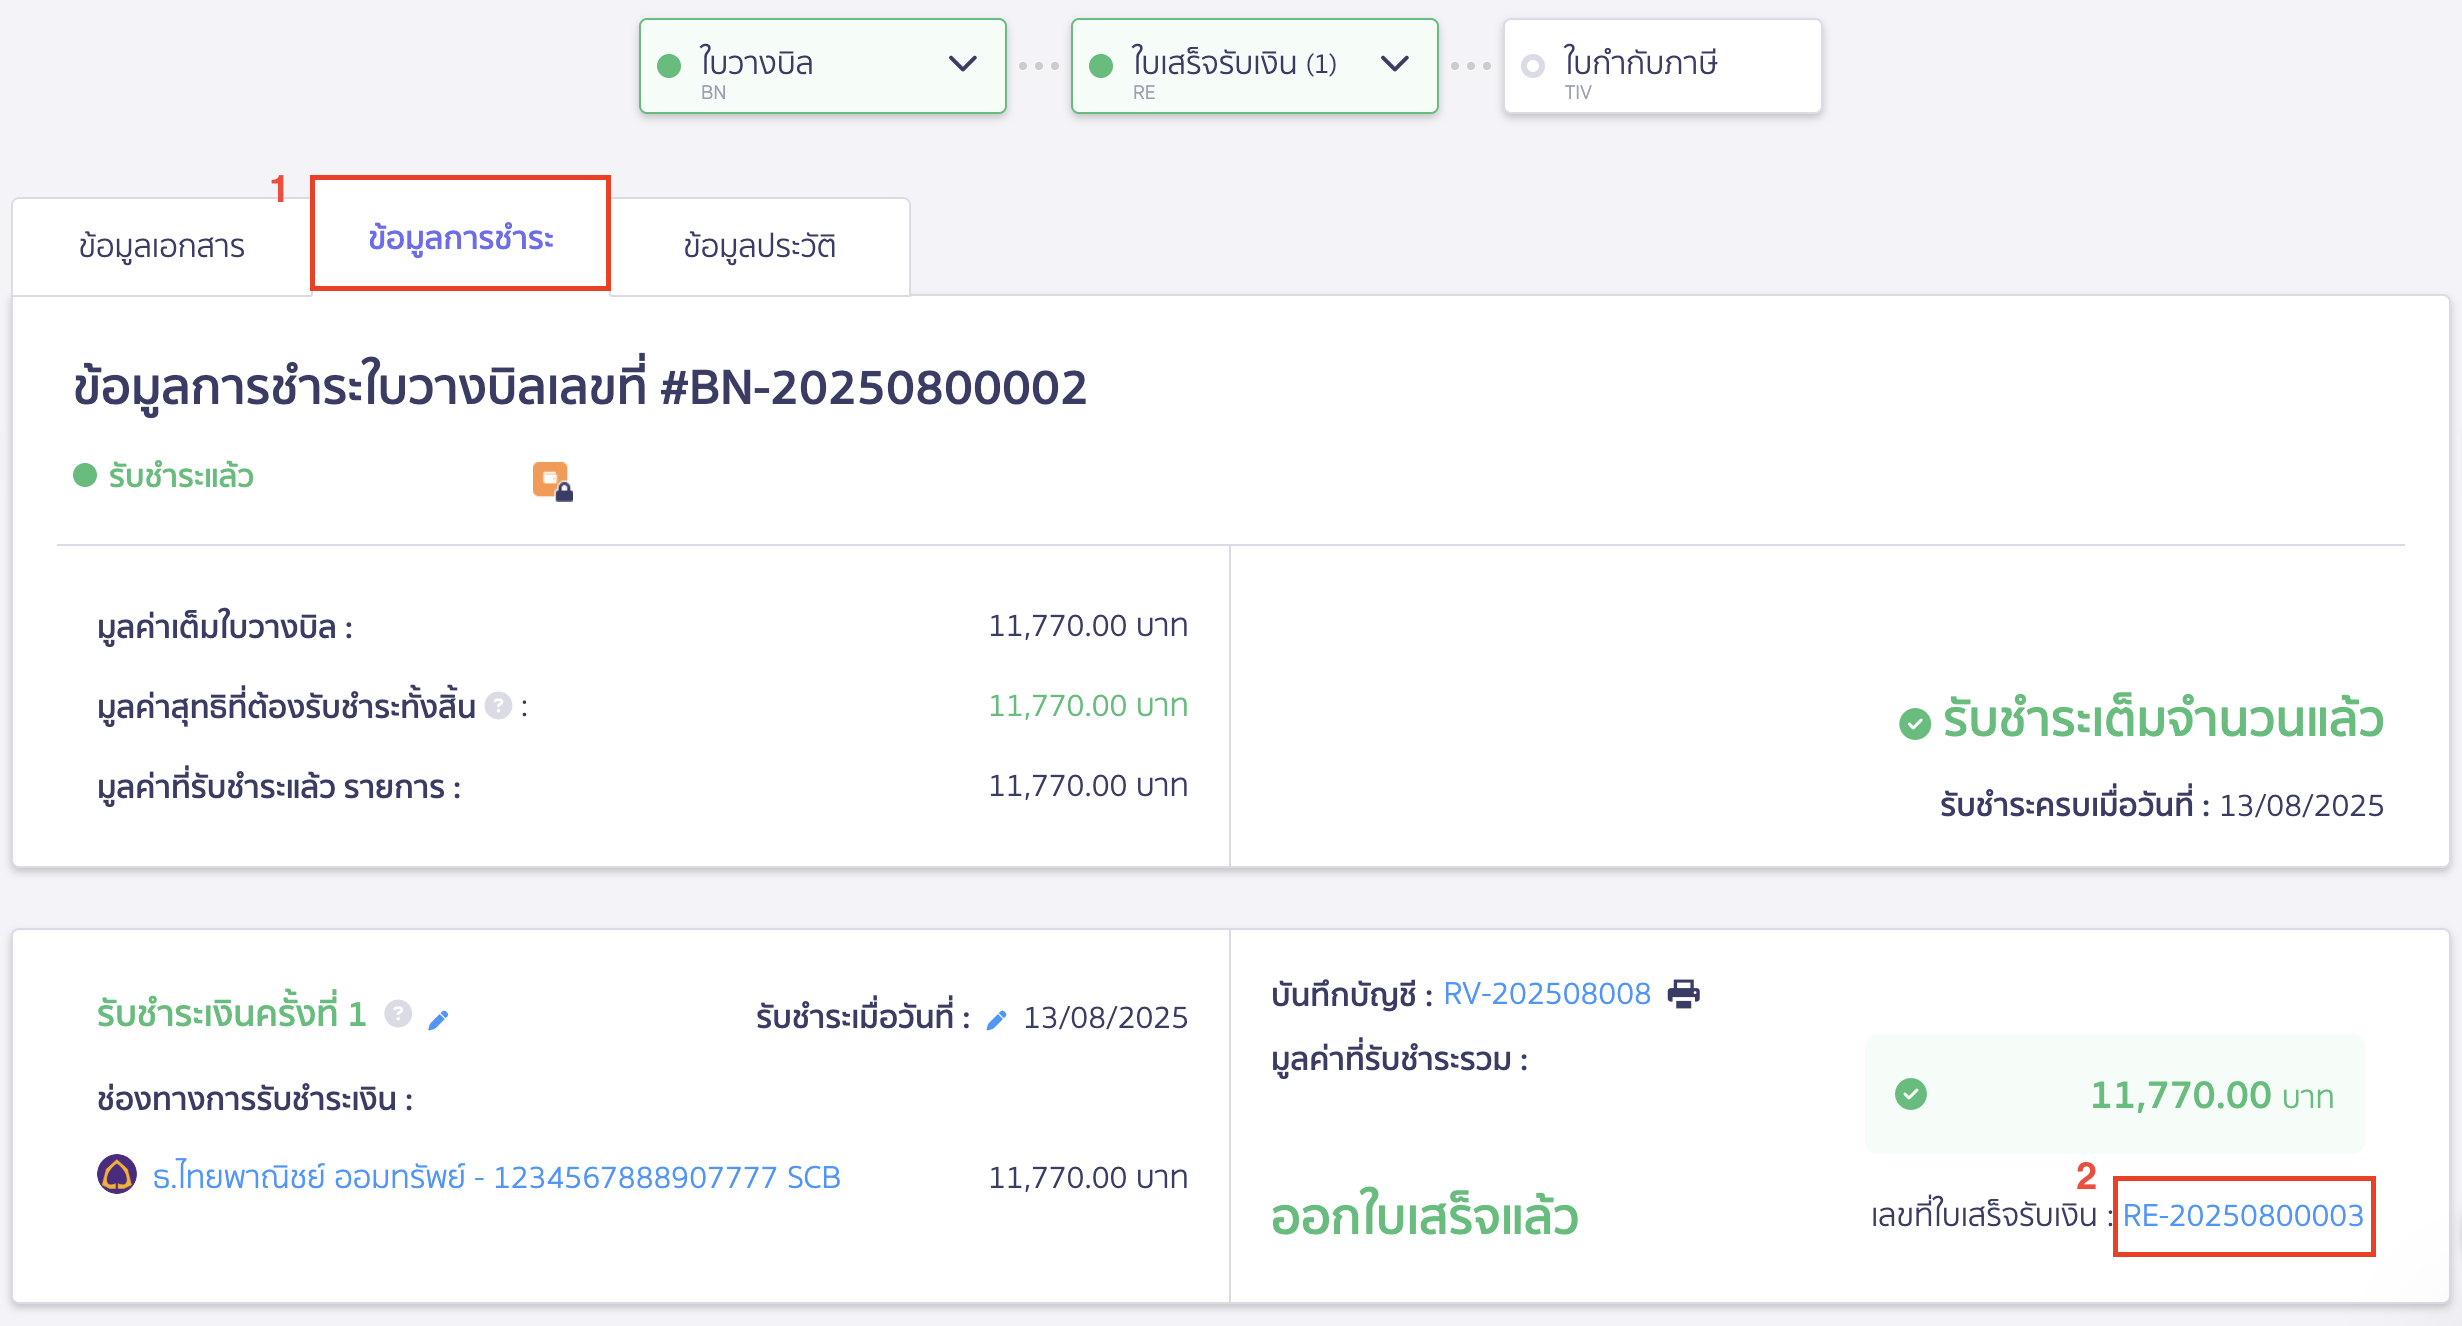Click the ใบกำกับภาษี TIV step box
The height and width of the screenshot is (1326, 2462).
click(1662, 66)
